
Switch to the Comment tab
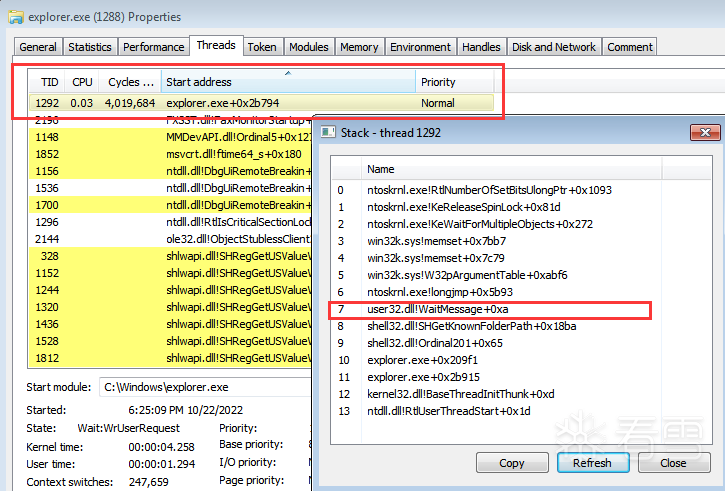coord(630,47)
